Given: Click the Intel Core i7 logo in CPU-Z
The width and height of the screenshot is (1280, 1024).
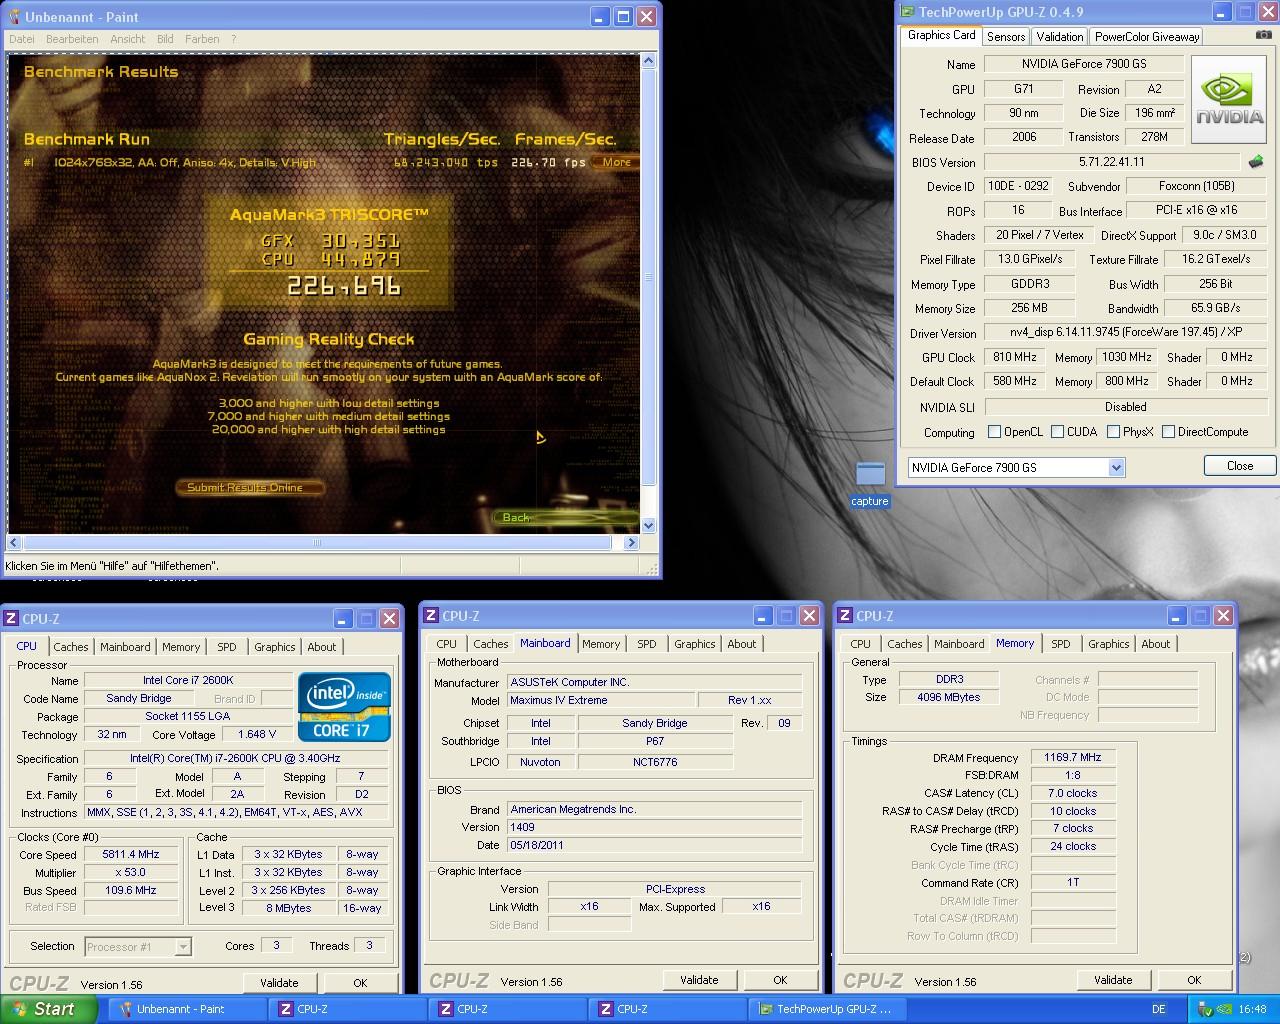Looking at the screenshot, I should (344, 707).
